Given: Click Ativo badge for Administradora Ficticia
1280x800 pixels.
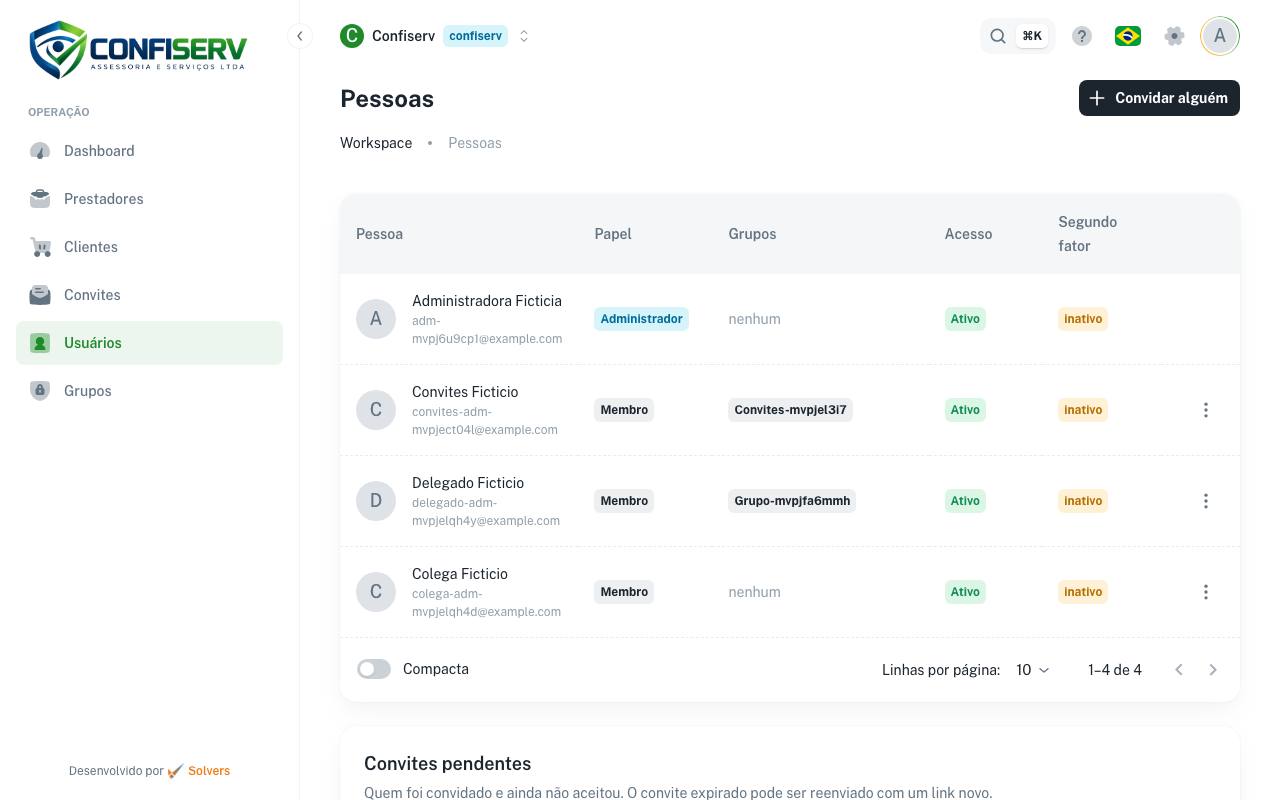Looking at the screenshot, I should click(965, 319).
